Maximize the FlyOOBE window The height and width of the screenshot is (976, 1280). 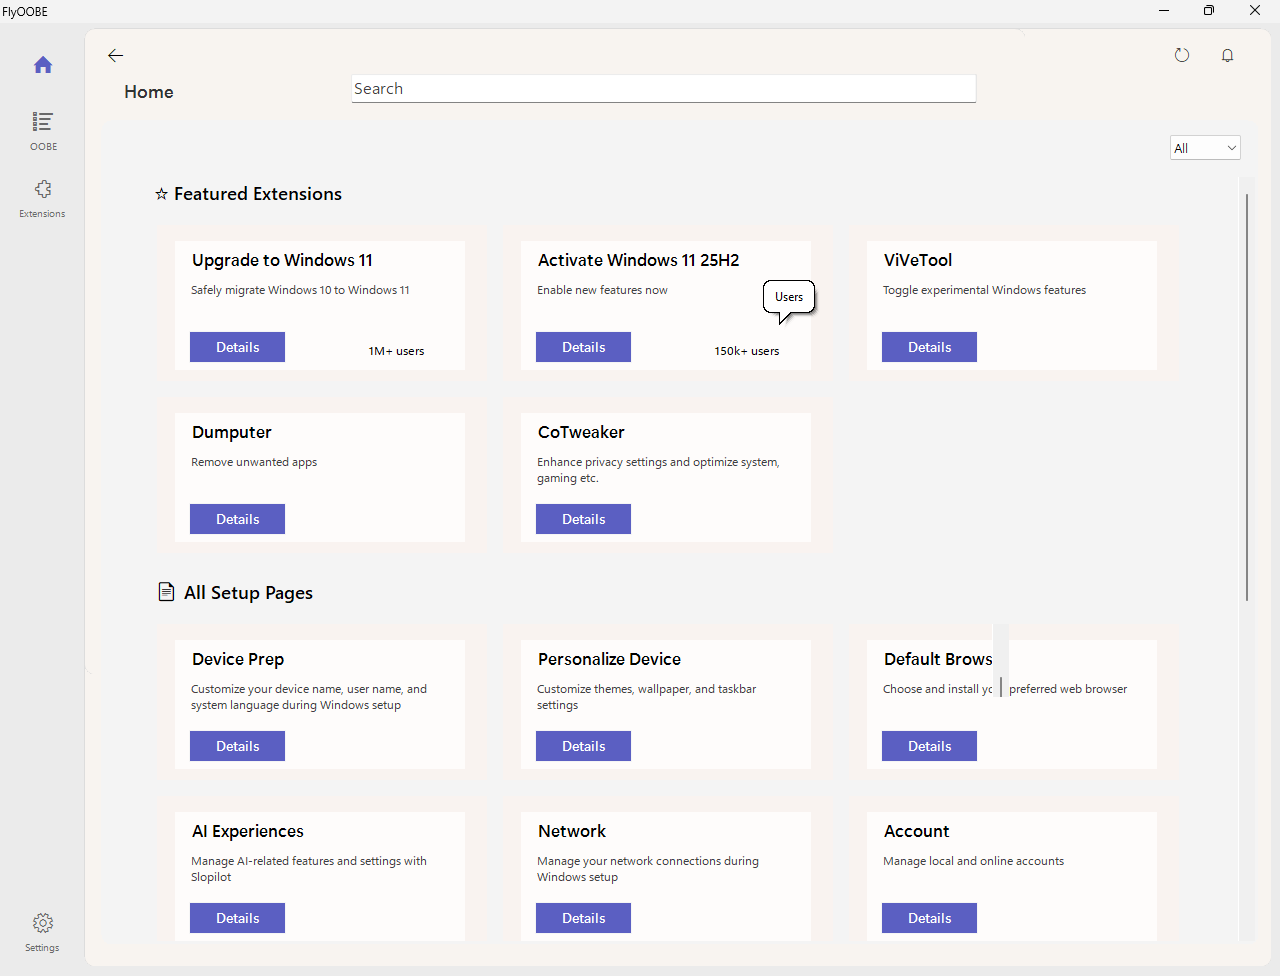tap(1209, 11)
